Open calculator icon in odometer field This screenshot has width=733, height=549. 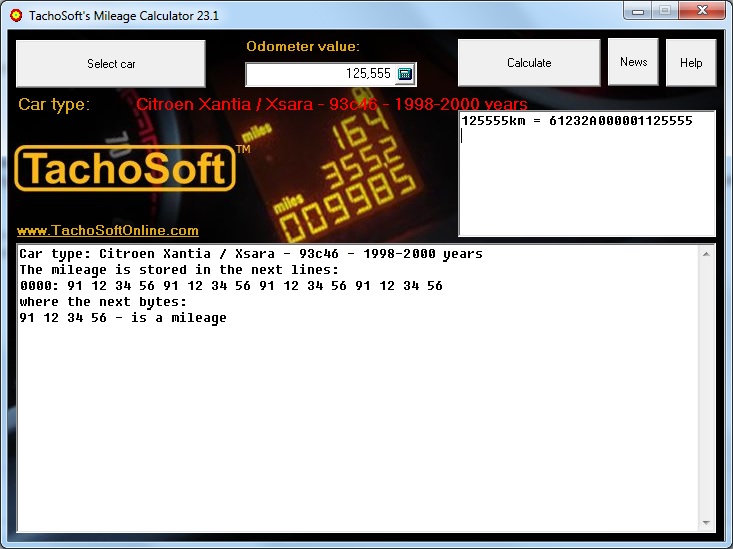coord(404,74)
